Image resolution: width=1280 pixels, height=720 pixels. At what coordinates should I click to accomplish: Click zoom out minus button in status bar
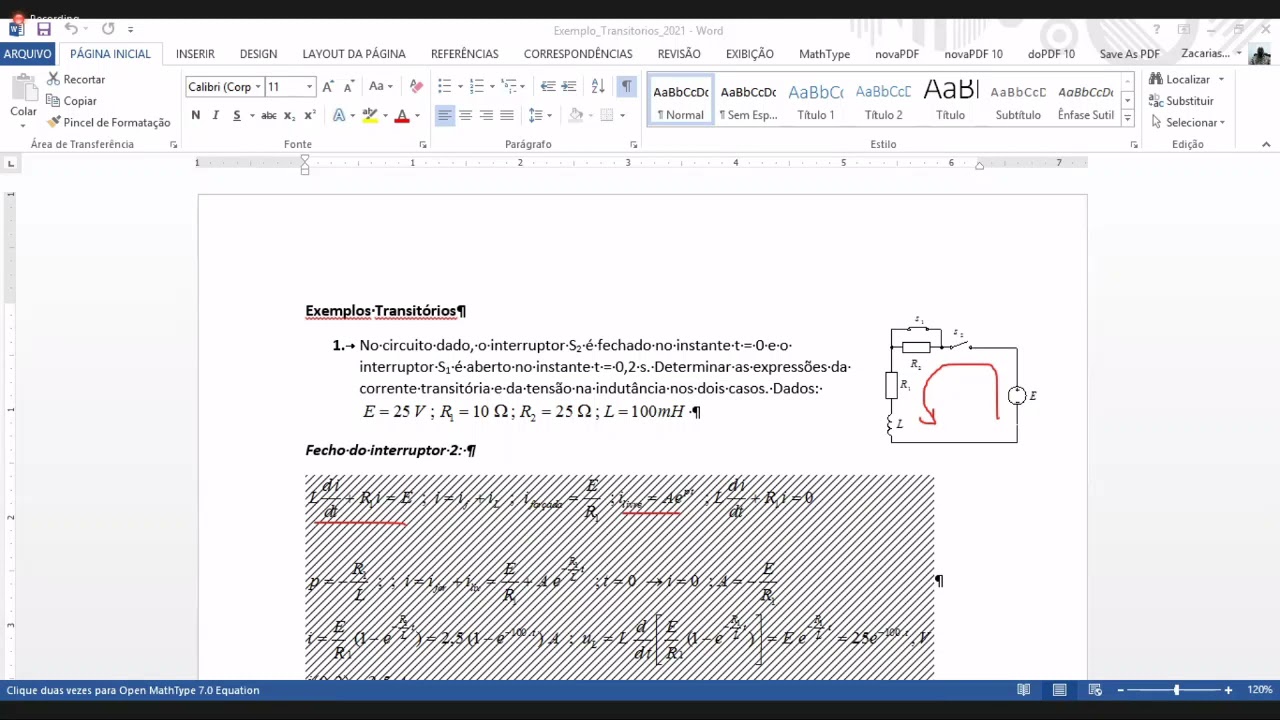coord(1121,690)
